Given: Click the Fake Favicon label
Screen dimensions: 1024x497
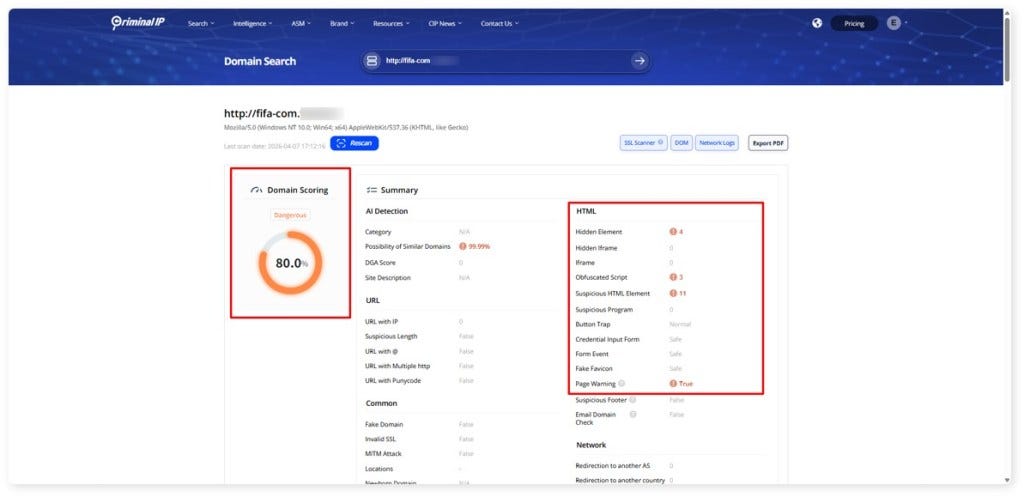Looking at the screenshot, I should [x=594, y=369].
